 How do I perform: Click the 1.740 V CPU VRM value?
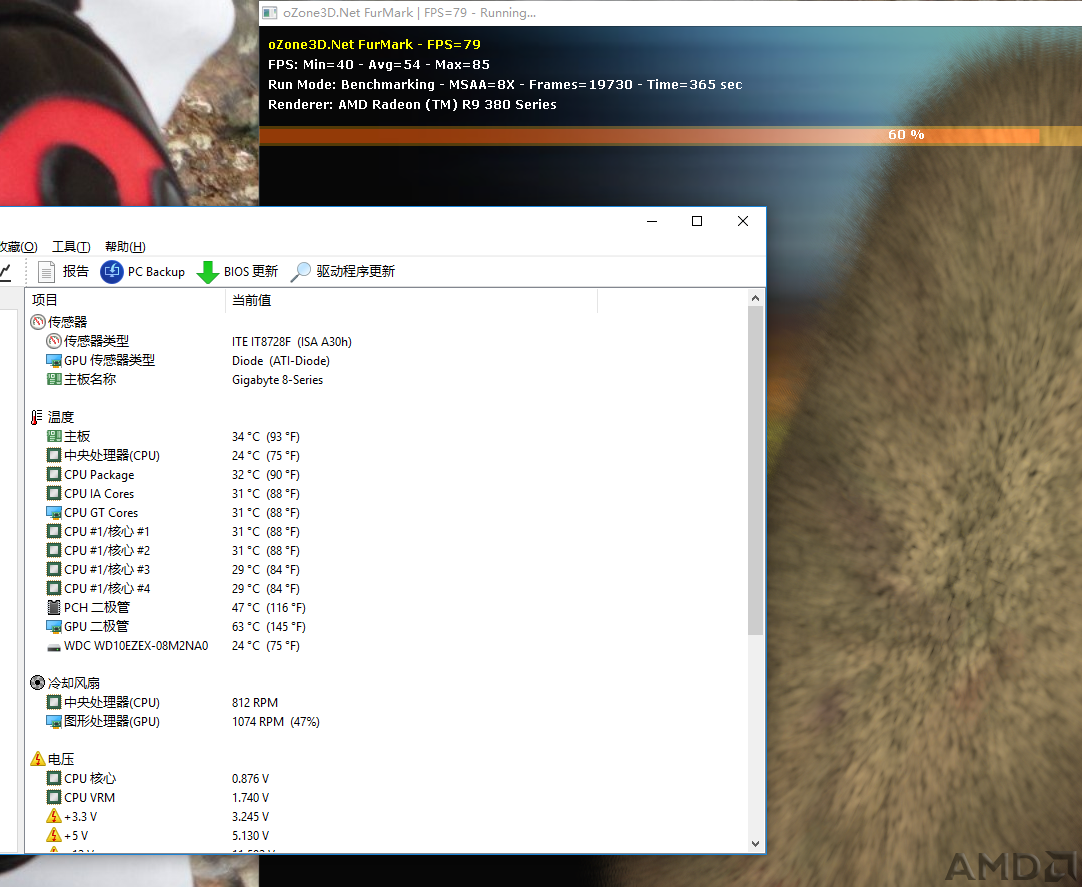[x=250, y=797]
